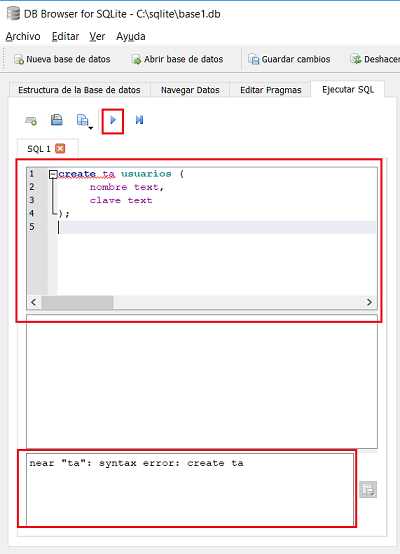Image resolution: width=400 pixels, height=554 pixels.
Task: Open the Ver menu
Action: (97, 36)
